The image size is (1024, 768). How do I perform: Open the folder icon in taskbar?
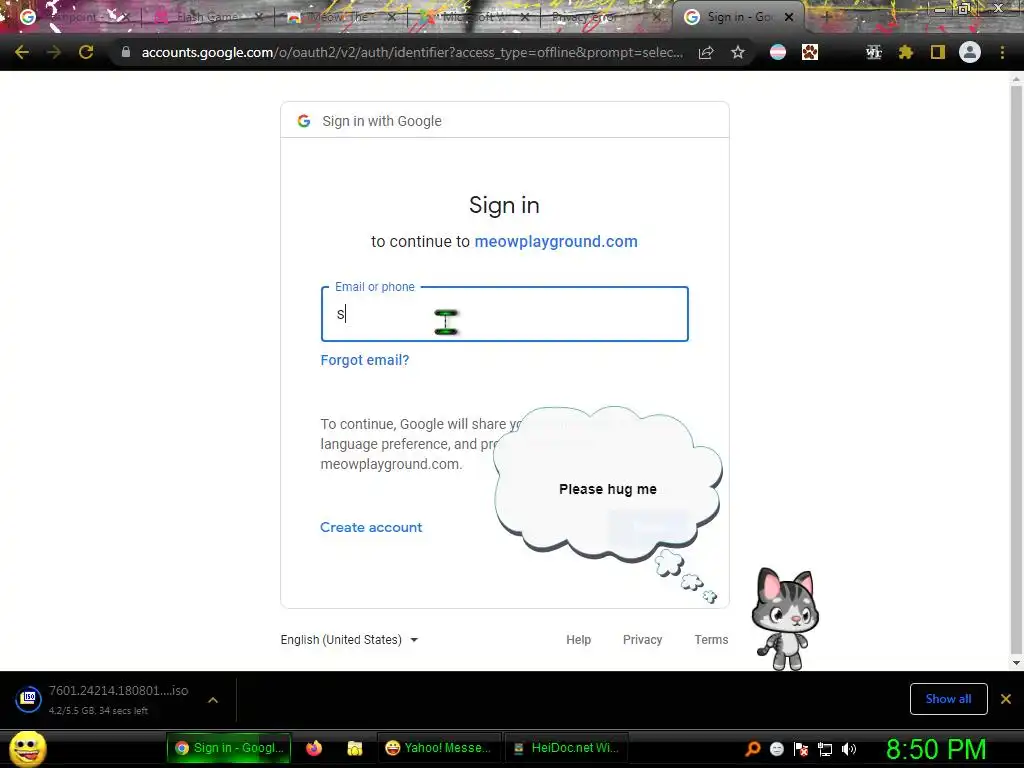355,748
